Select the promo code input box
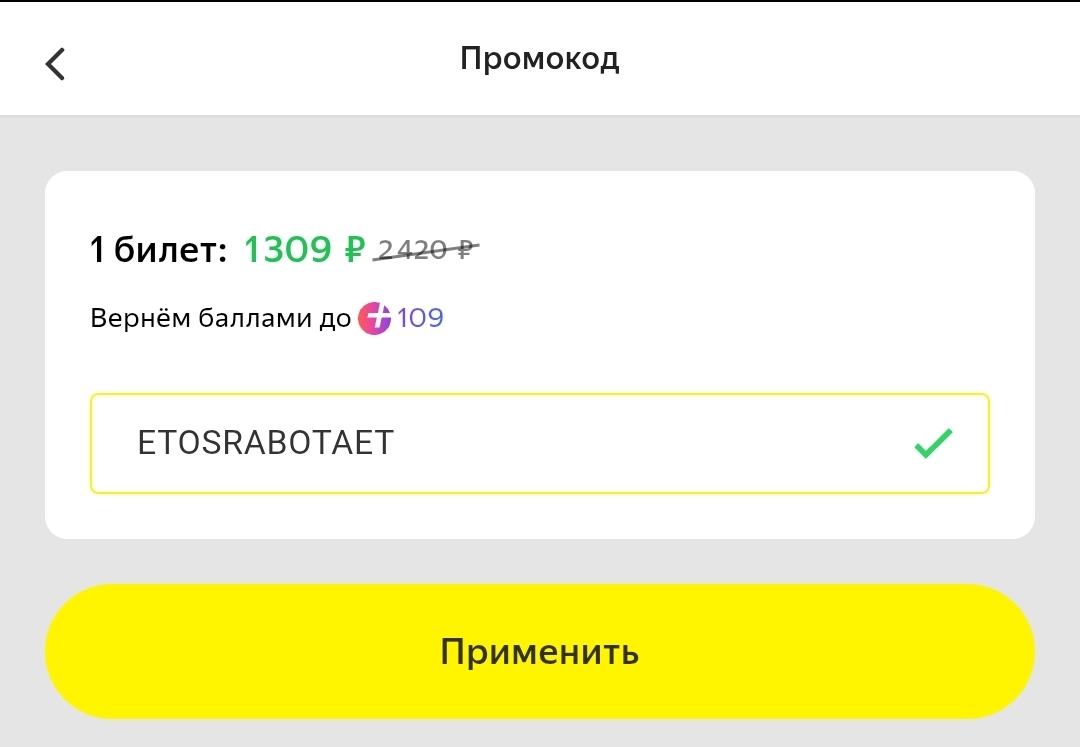 point(540,443)
